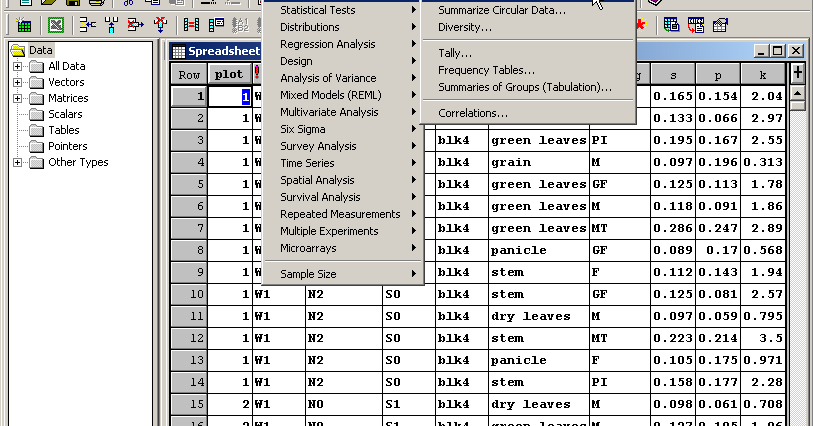Choose Summarize Circular Data menu item
Viewport: 813px width, 426px height.
528,10
